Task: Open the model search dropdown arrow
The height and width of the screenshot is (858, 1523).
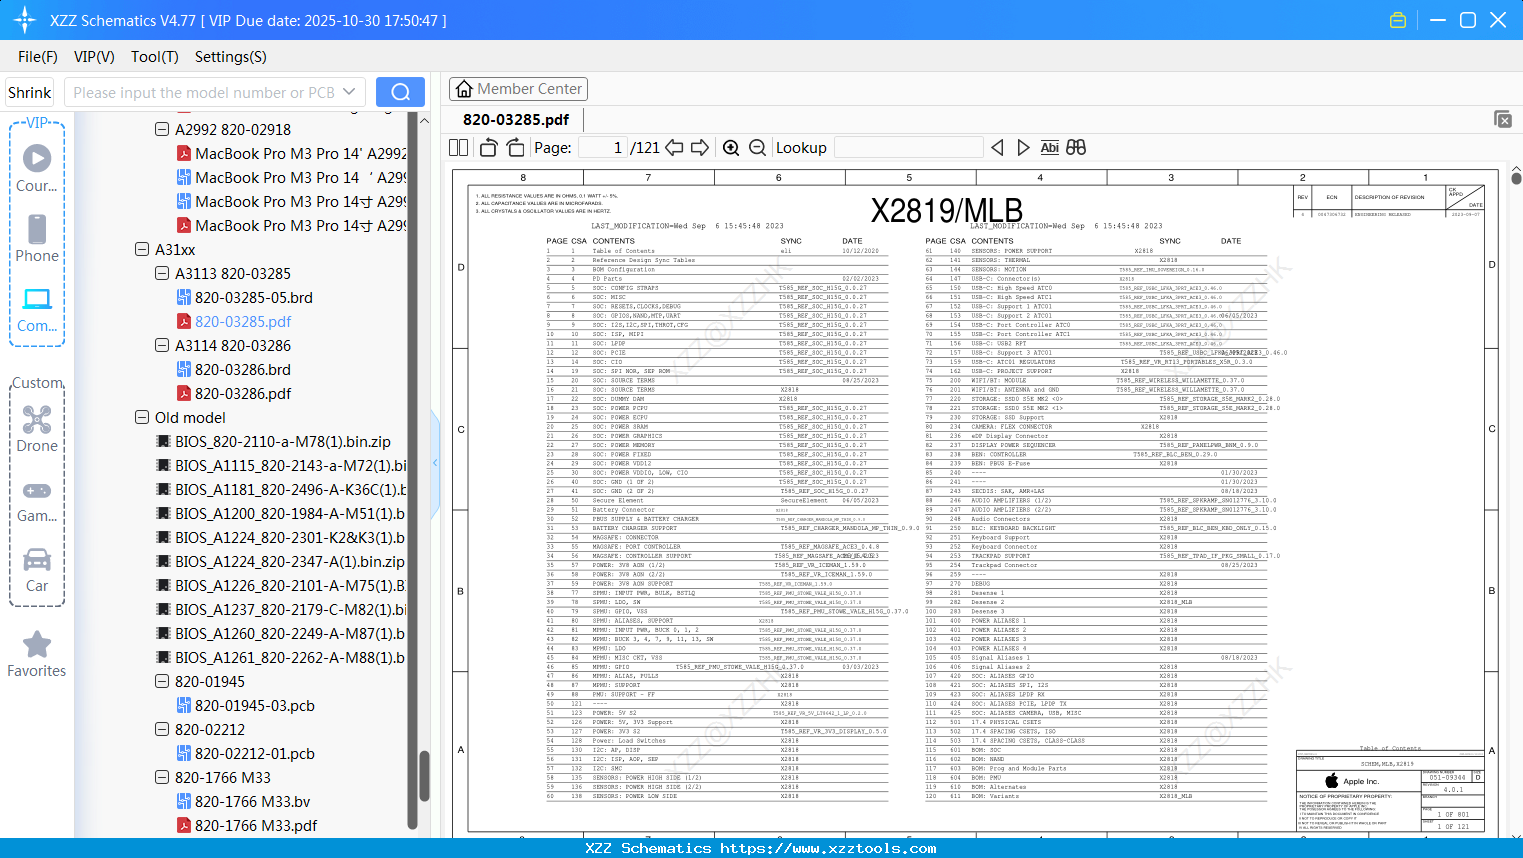Action: (349, 92)
